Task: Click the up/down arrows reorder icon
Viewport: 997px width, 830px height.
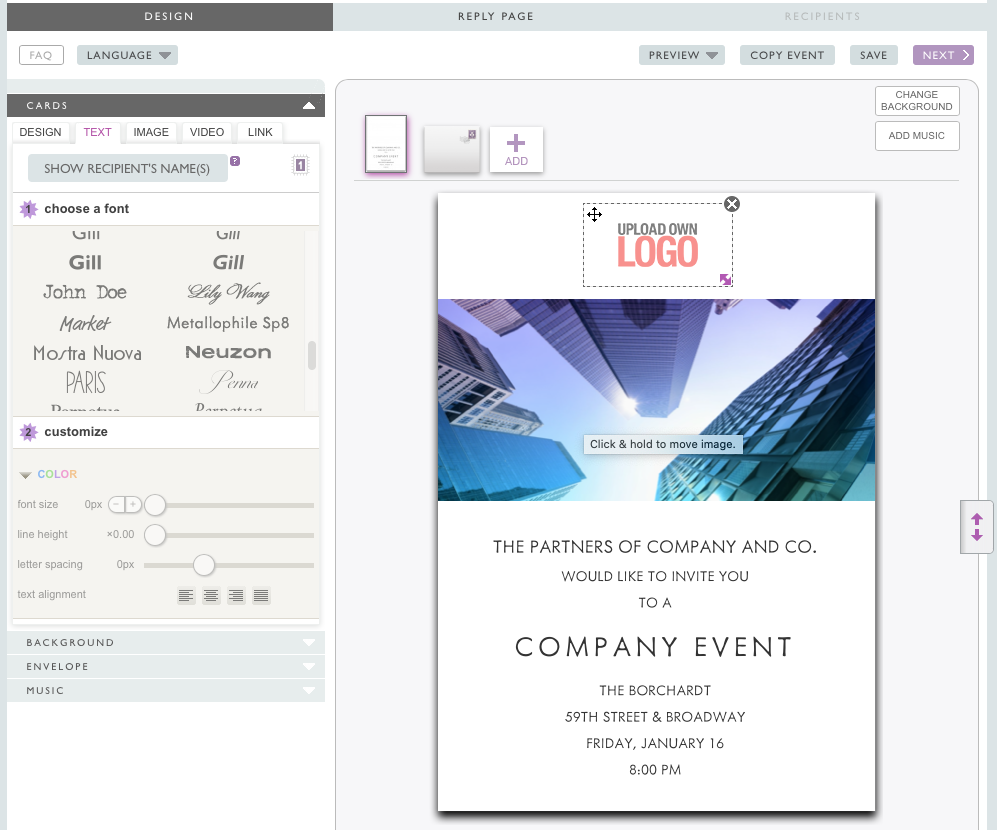Action: 977,527
